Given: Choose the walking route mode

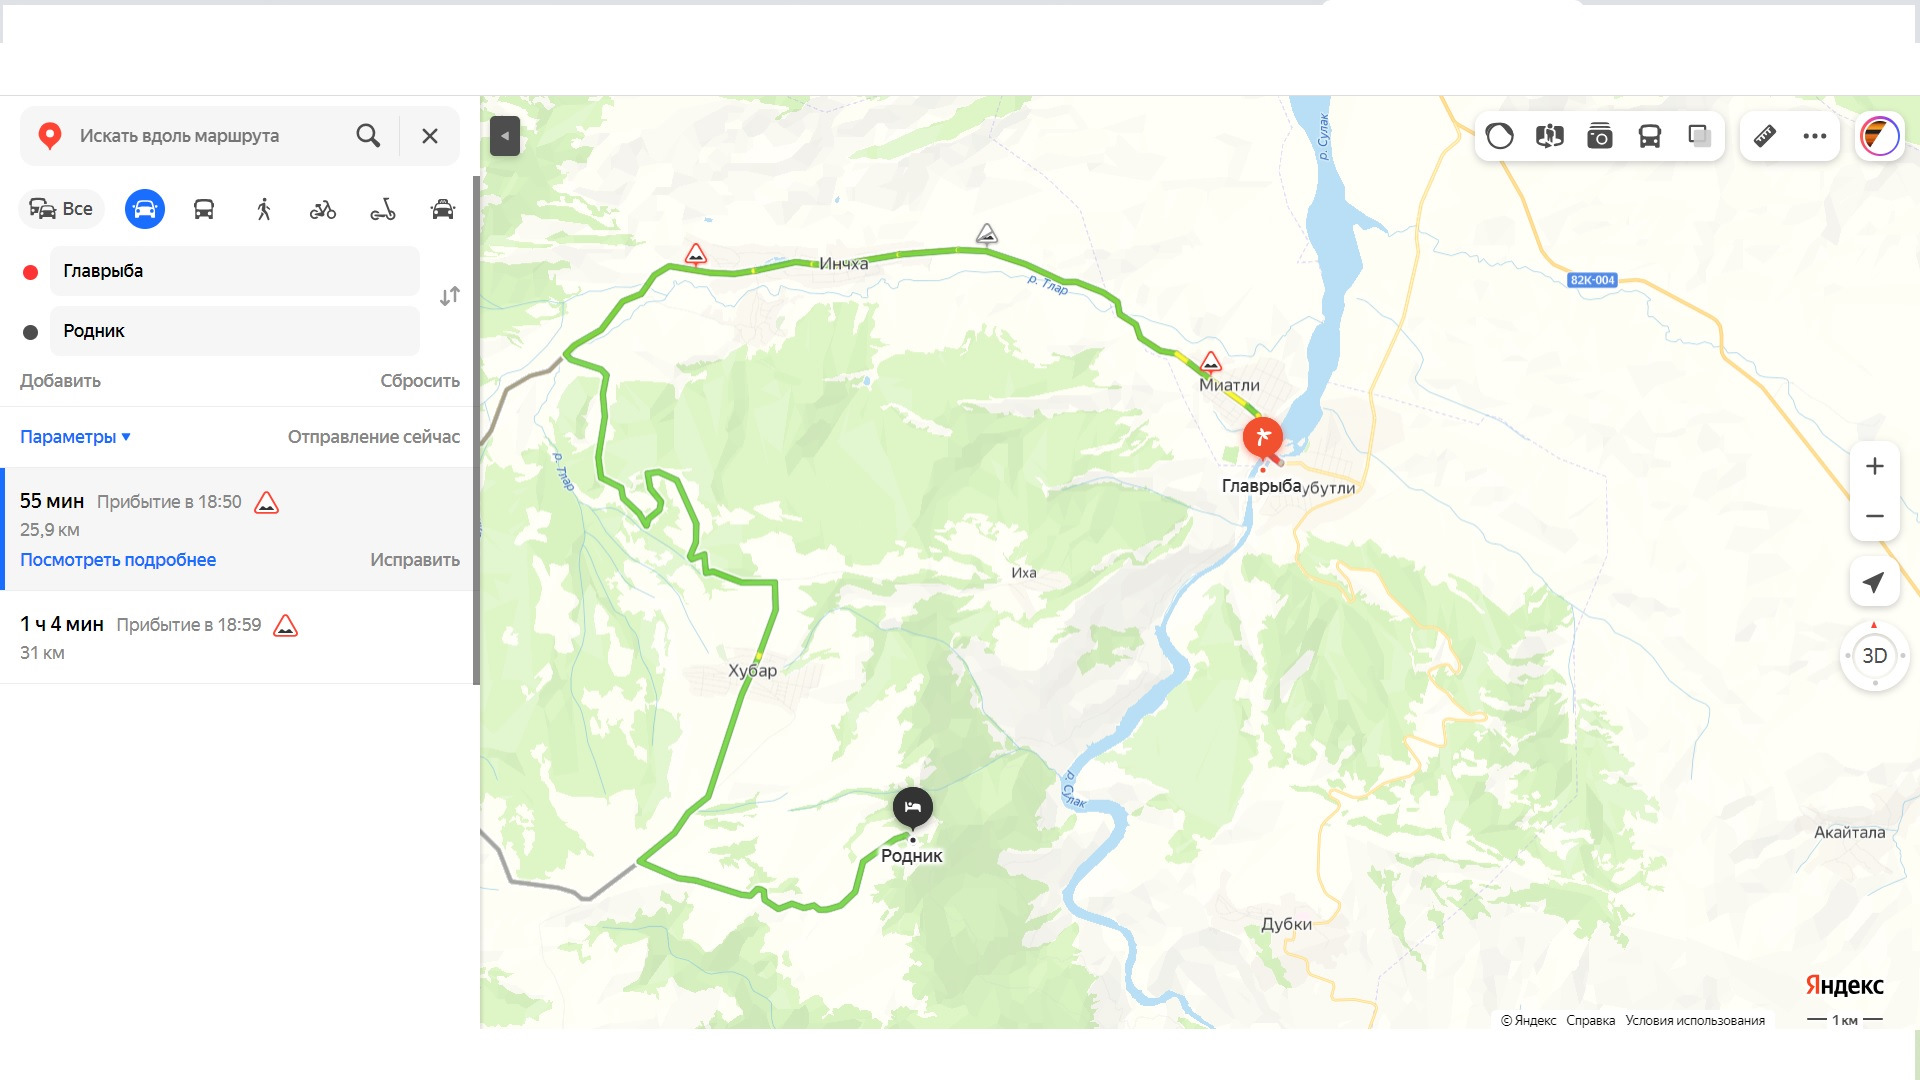Looking at the screenshot, I should 264,209.
